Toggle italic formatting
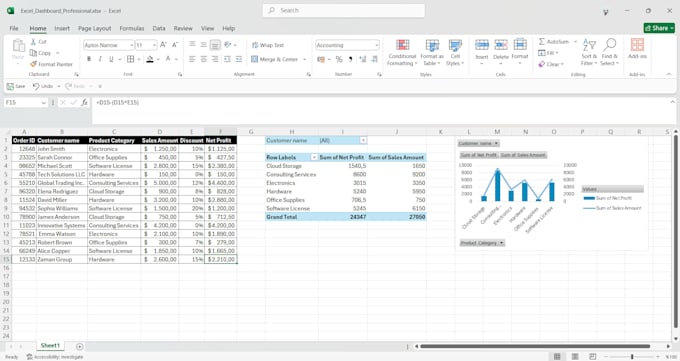The width and height of the screenshot is (680, 361). tap(100, 59)
